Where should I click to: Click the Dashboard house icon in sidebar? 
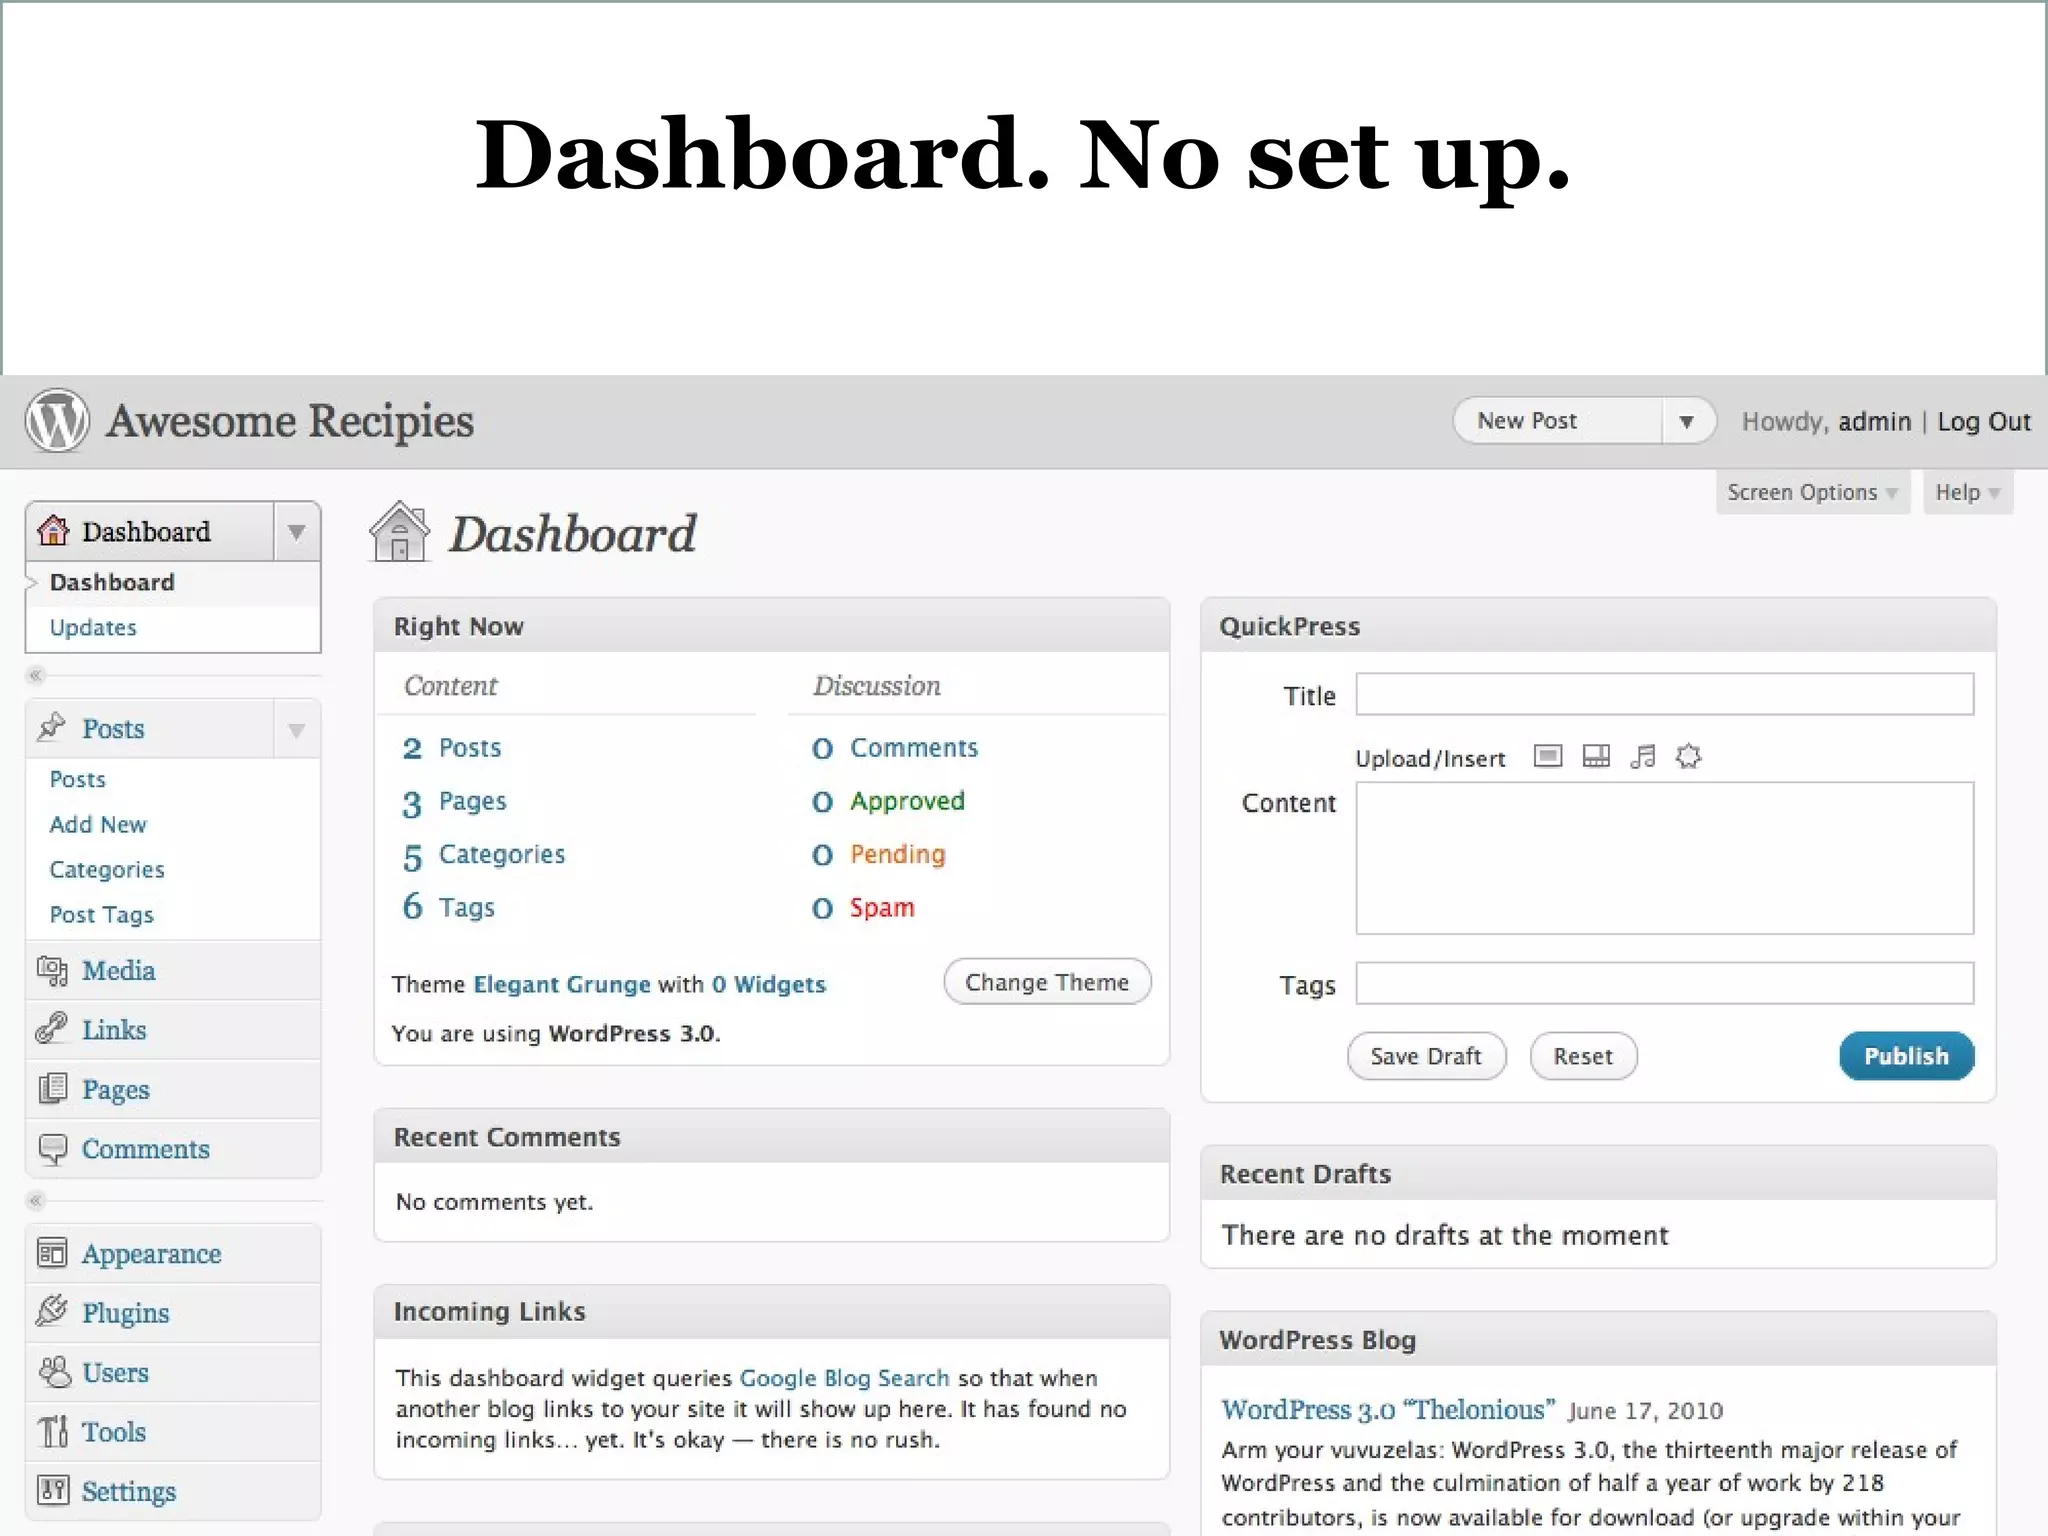click(x=53, y=531)
